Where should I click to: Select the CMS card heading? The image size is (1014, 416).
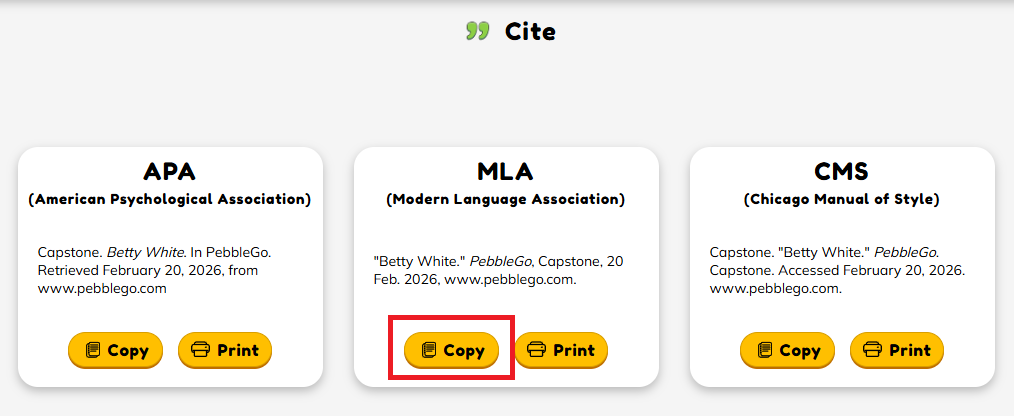coord(841,171)
